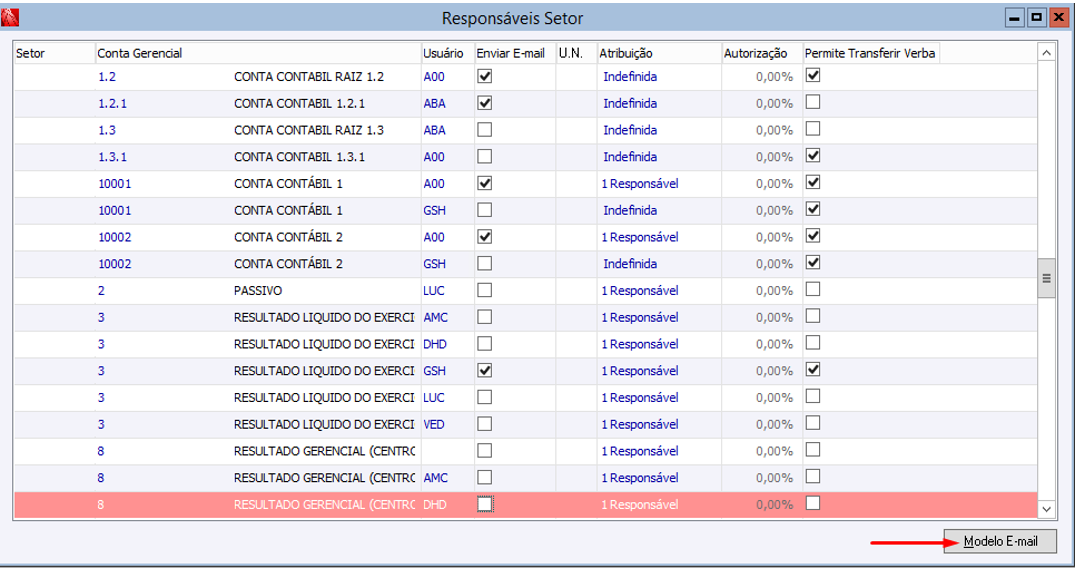Disable Permite Transferir Verba for row 1.2

pos(812,76)
